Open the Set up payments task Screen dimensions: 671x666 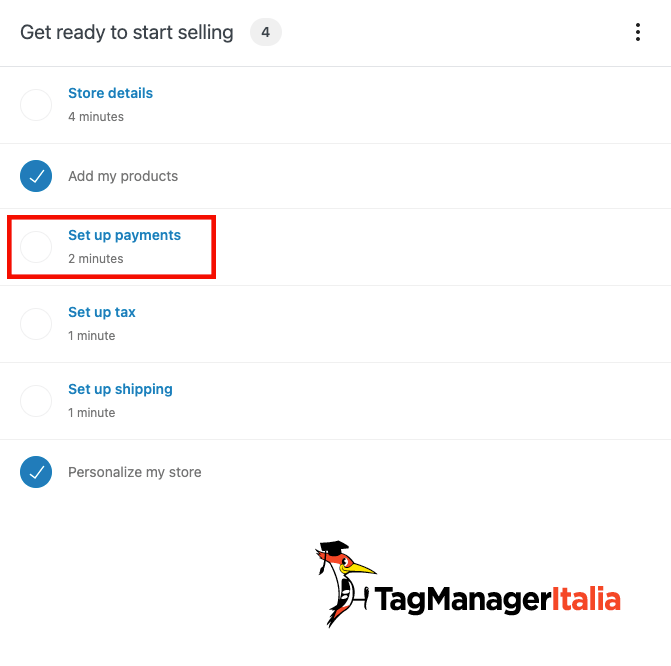125,235
